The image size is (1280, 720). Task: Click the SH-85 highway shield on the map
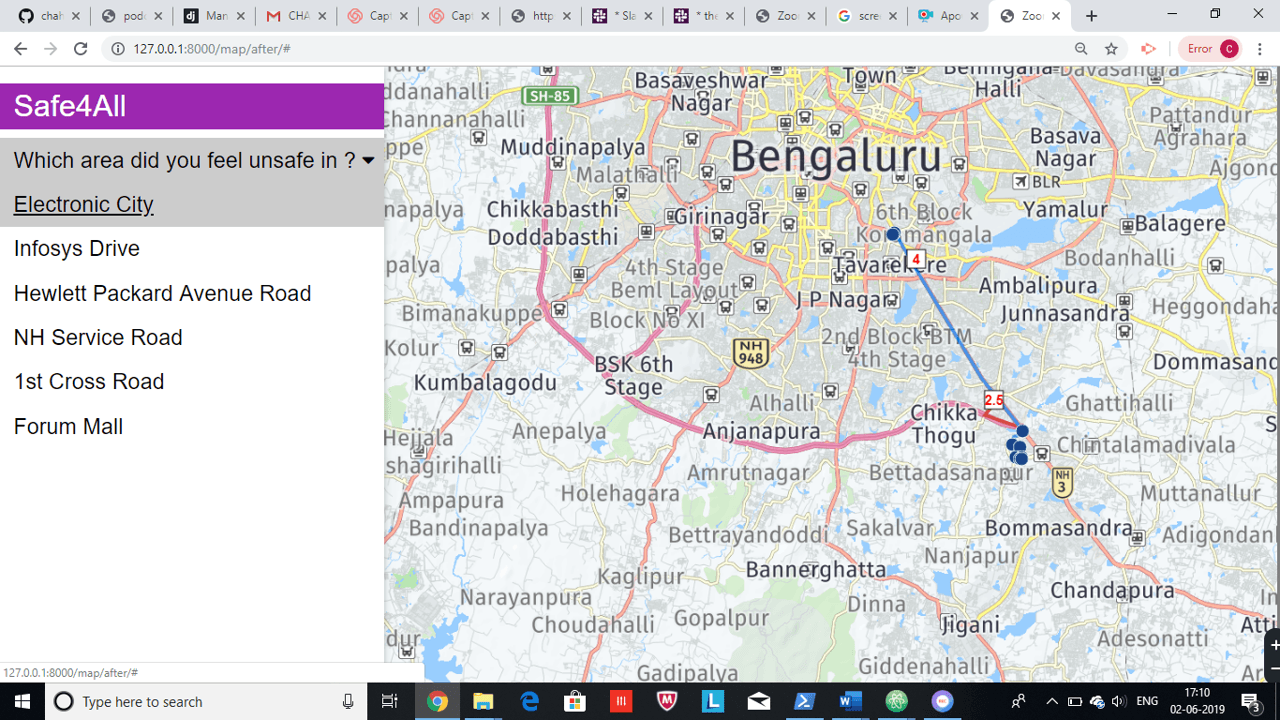(550, 96)
